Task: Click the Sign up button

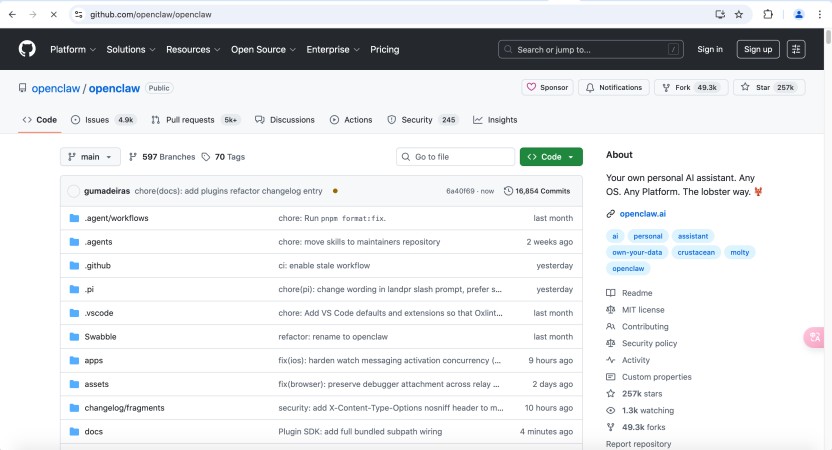Action: [x=758, y=49]
